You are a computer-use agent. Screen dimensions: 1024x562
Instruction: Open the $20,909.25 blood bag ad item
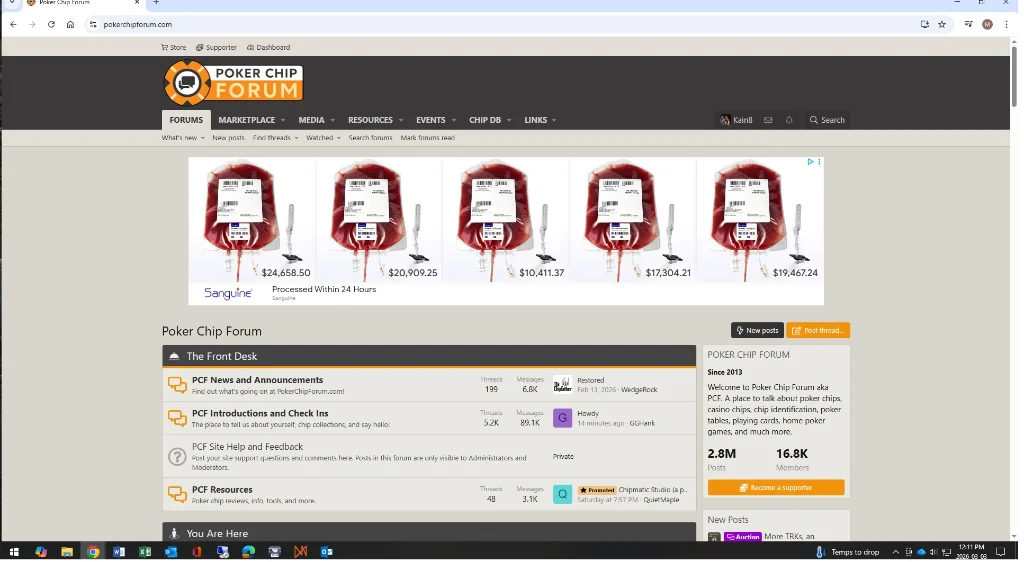click(x=379, y=220)
